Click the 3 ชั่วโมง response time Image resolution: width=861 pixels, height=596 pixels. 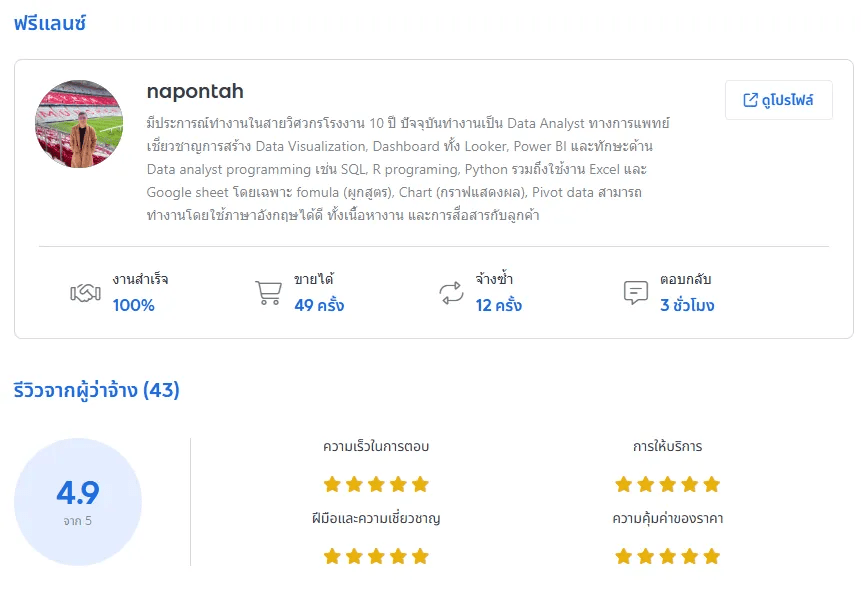coord(687,305)
